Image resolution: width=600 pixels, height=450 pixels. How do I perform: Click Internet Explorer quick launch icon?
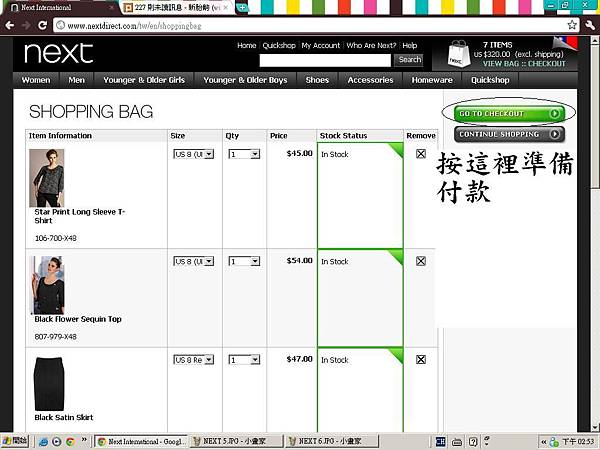pos(43,442)
